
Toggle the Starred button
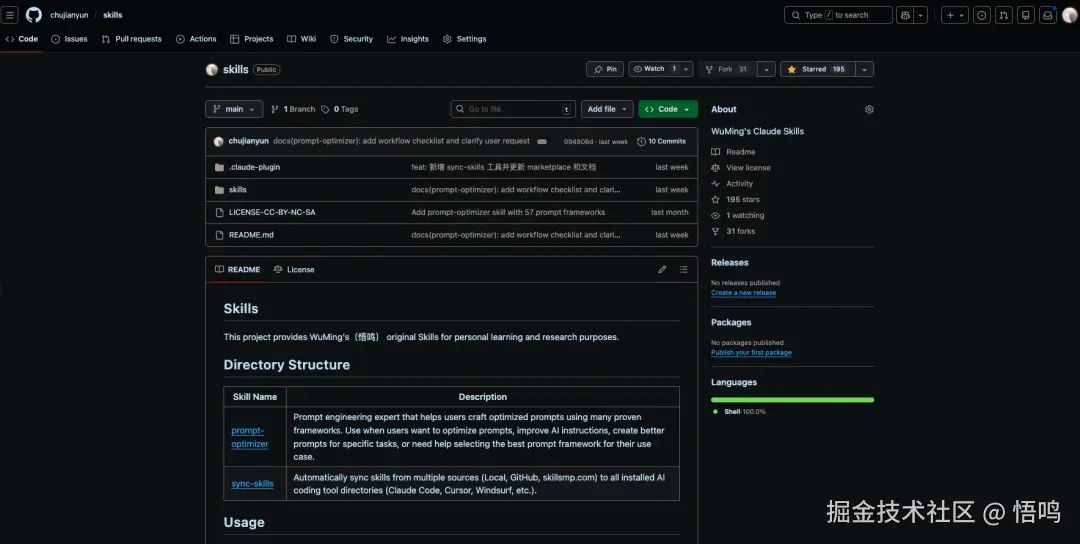point(818,69)
